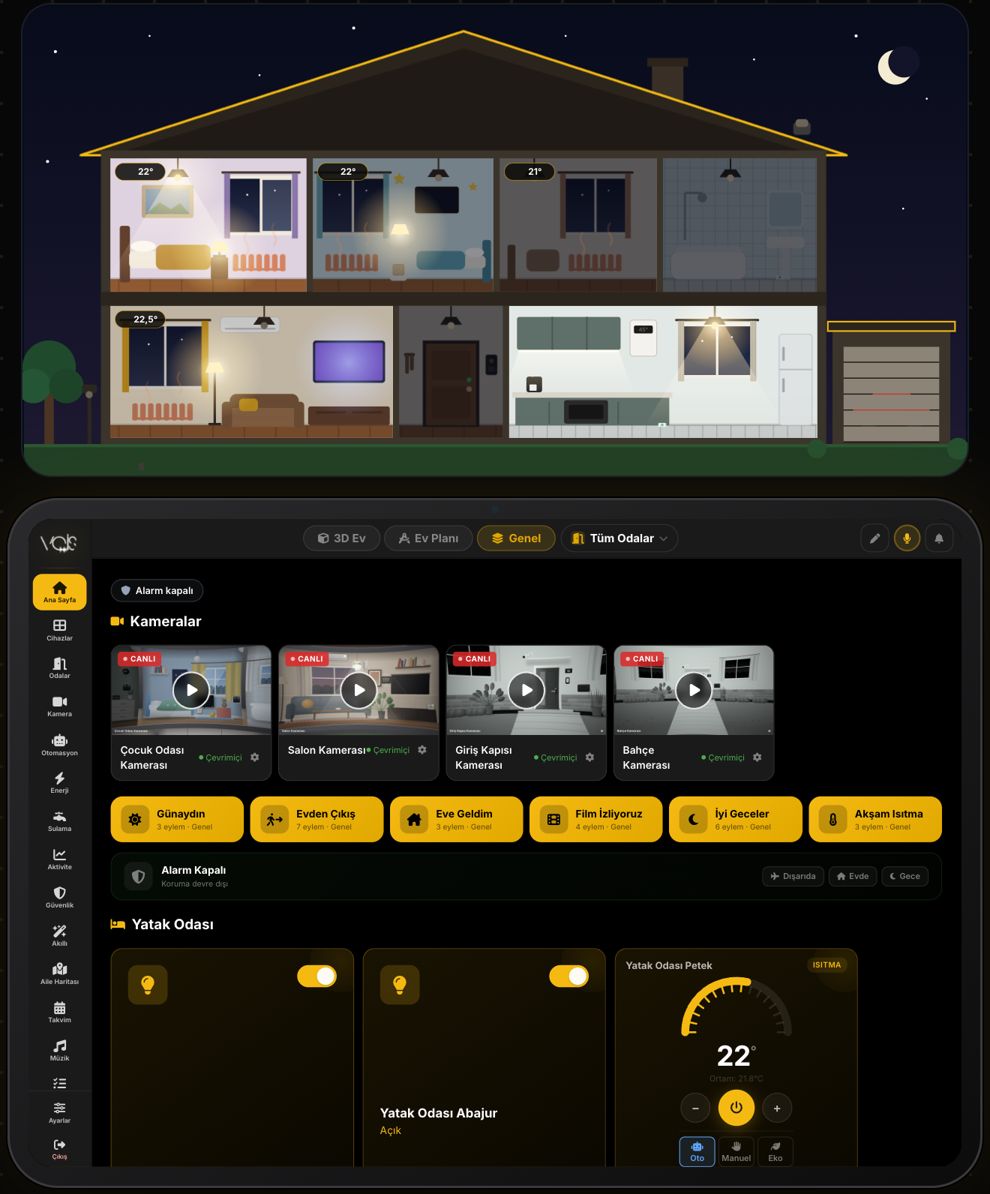
Task: Run the Günaydın scene
Action: [177, 819]
